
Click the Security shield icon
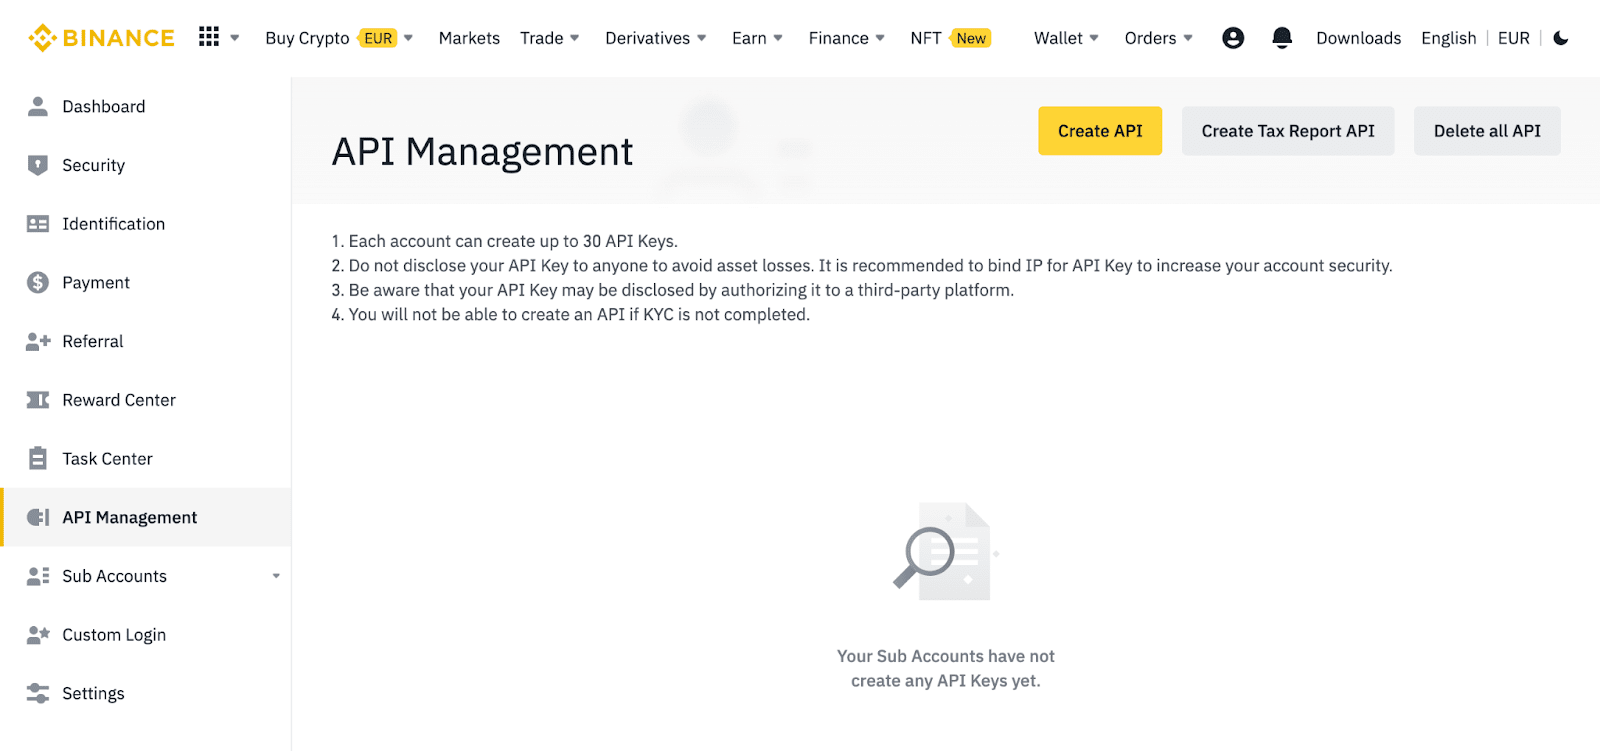(38, 165)
